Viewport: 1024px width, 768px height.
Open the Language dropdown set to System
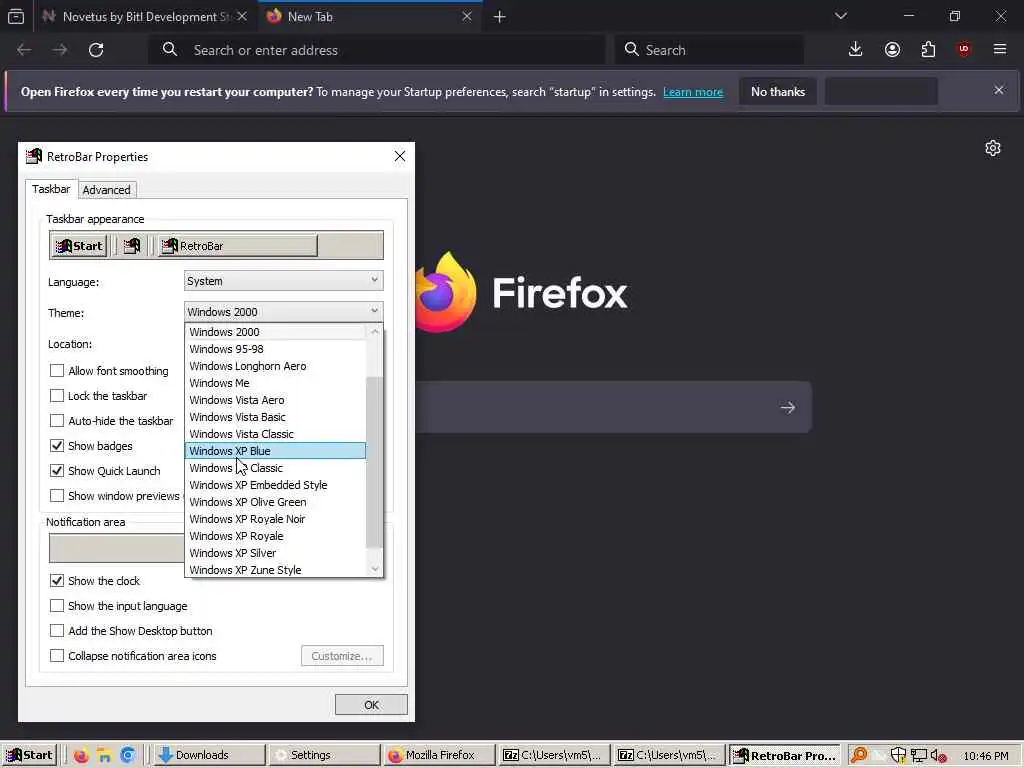283,281
